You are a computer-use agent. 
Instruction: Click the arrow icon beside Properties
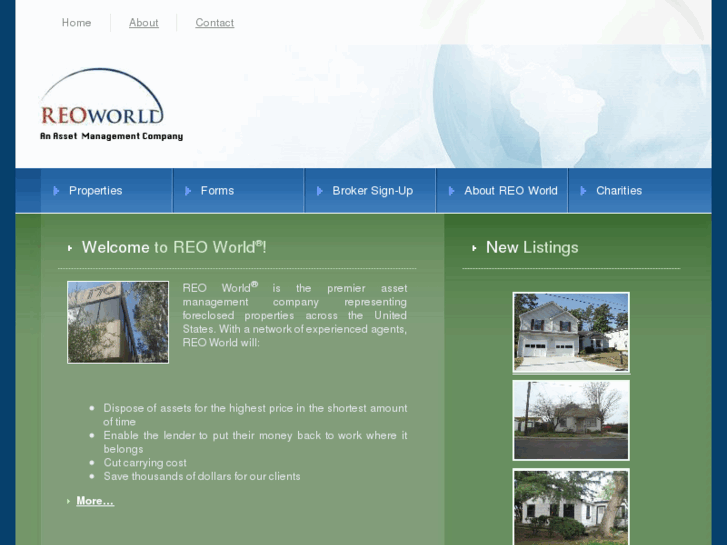point(56,191)
